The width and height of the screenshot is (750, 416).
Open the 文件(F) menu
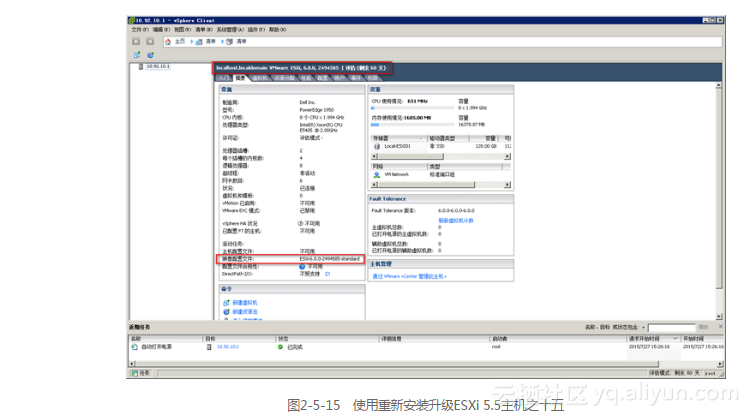pyautogui.click(x=140, y=30)
